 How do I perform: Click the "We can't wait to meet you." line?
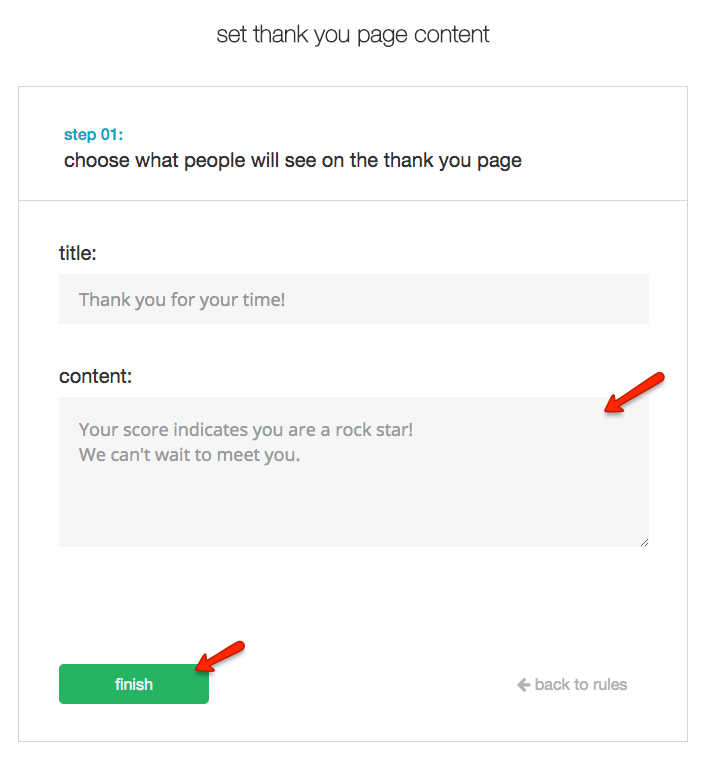[189, 455]
